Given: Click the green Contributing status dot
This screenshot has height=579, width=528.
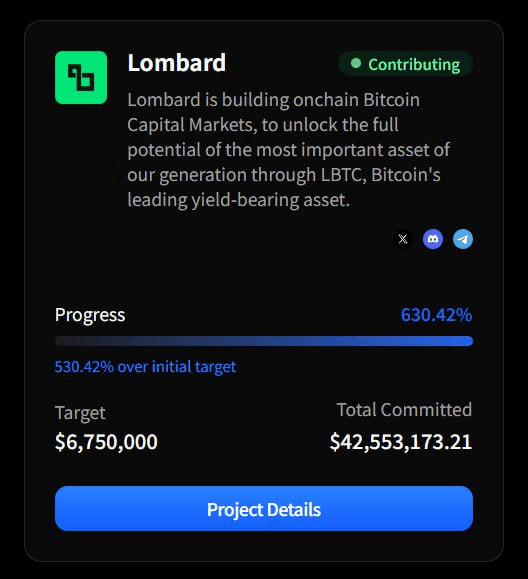Looking at the screenshot, I should (x=356, y=64).
